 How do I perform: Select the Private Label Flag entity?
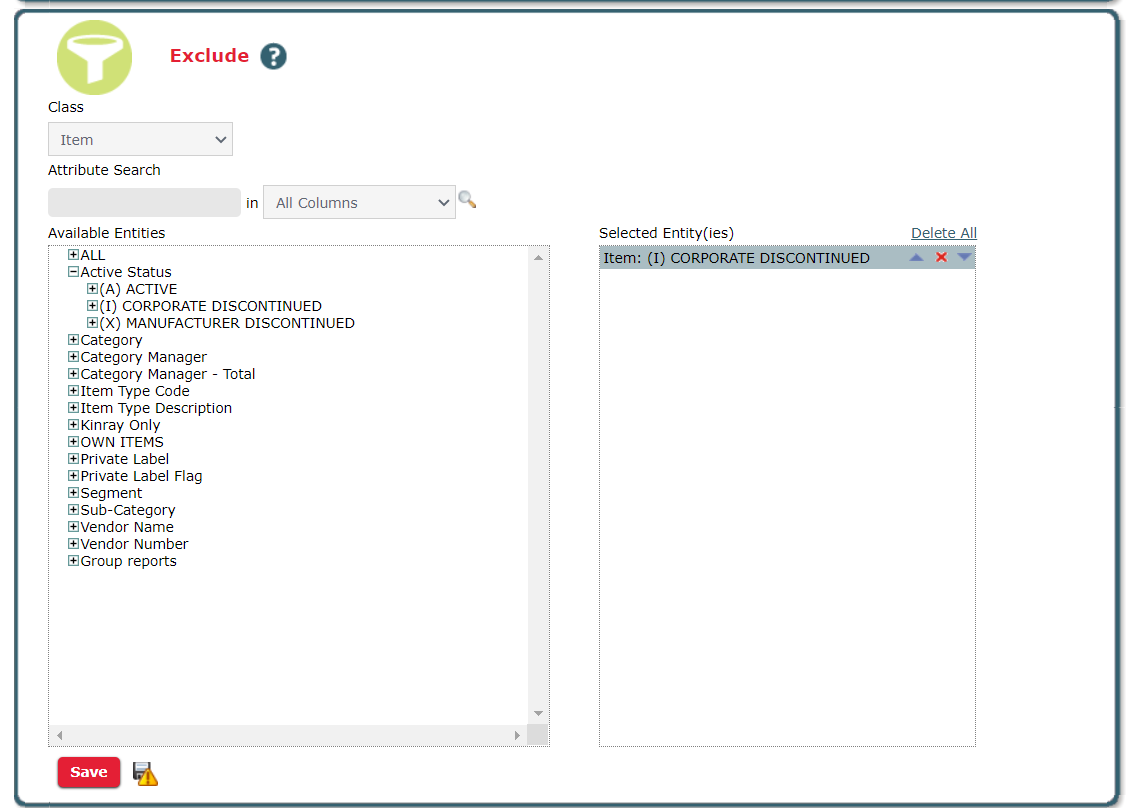pos(141,476)
